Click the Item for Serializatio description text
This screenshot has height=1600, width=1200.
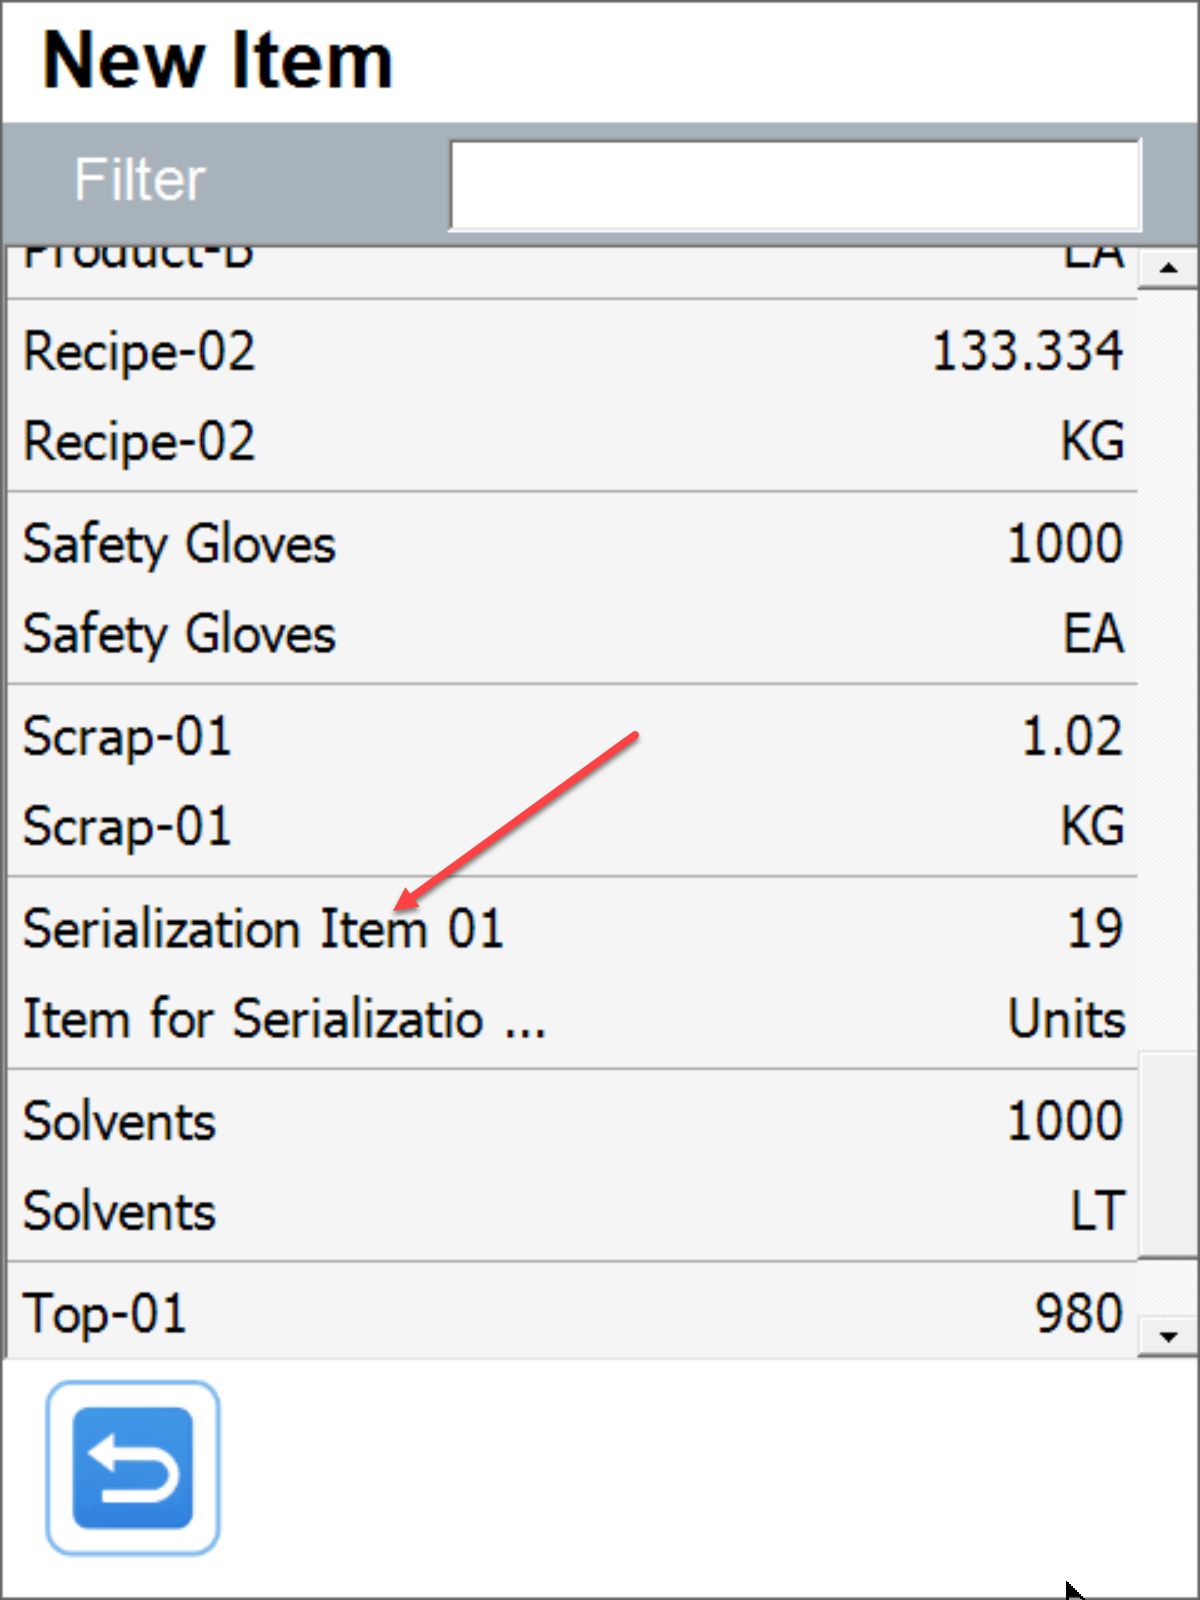click(x=284, y=1020)
